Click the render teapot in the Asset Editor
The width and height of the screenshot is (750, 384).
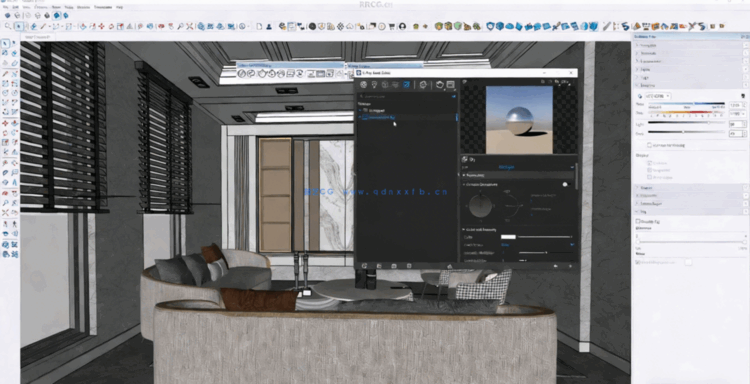[x=440, y=85]
